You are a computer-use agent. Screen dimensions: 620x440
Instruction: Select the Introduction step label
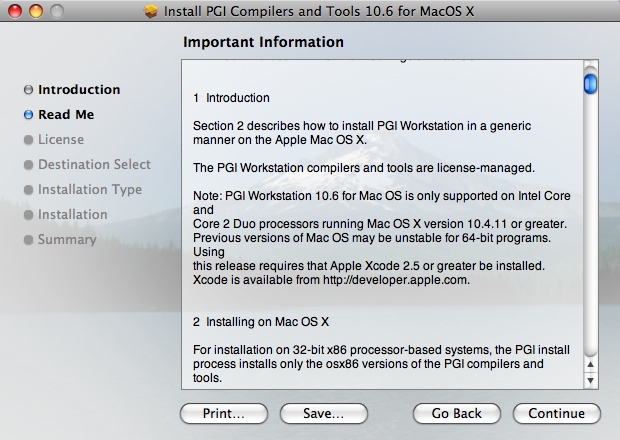point(79,90)
